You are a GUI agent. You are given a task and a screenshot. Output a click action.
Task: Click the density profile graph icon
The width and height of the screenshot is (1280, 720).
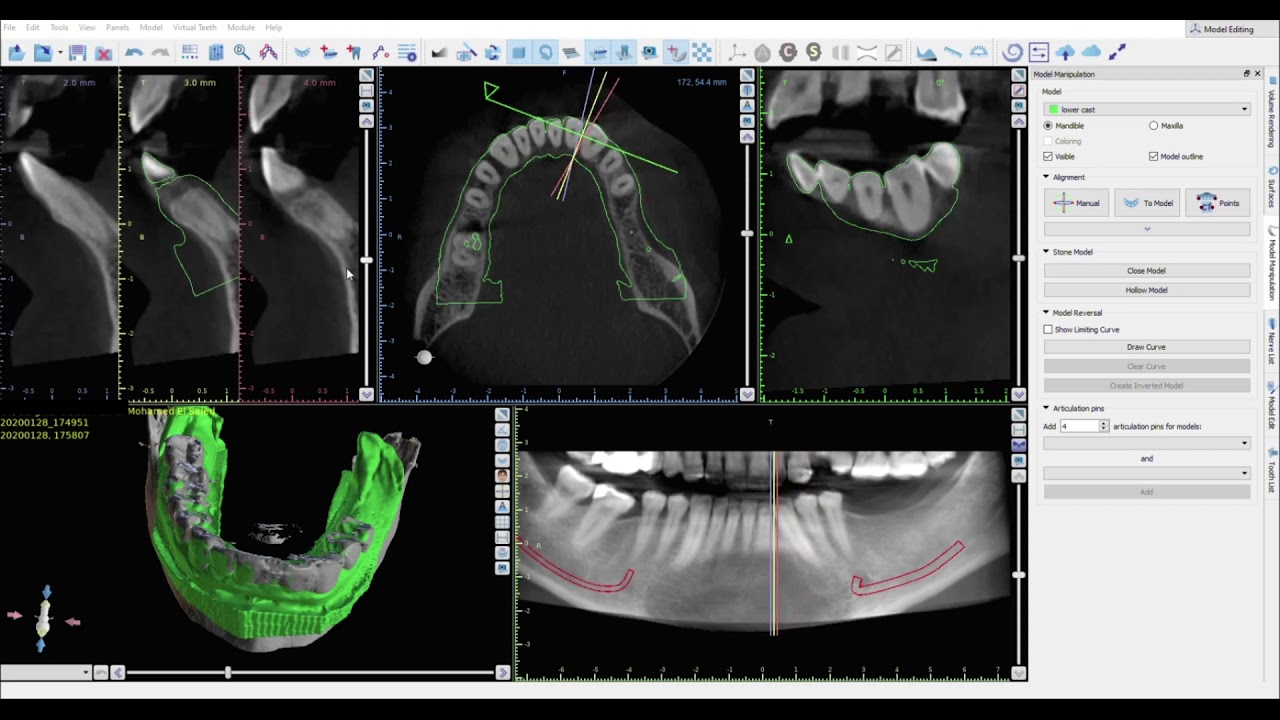(x=926, y=52)
